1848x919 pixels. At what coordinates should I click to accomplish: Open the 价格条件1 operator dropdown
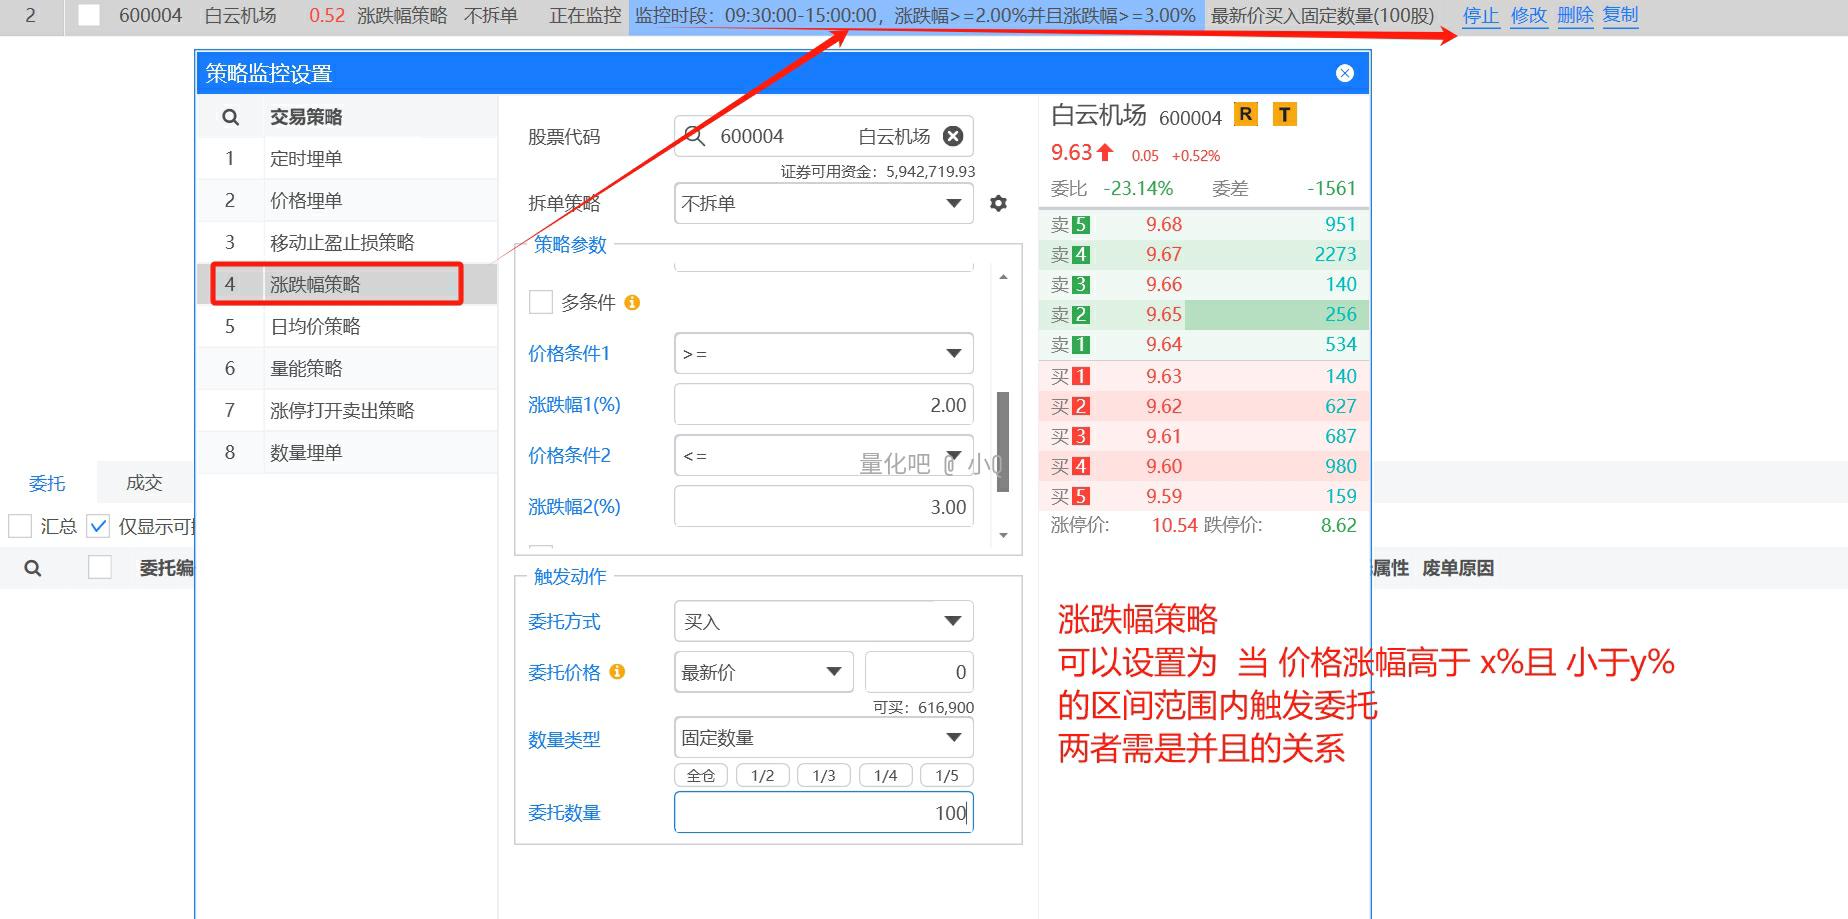(x=823, y=353)
